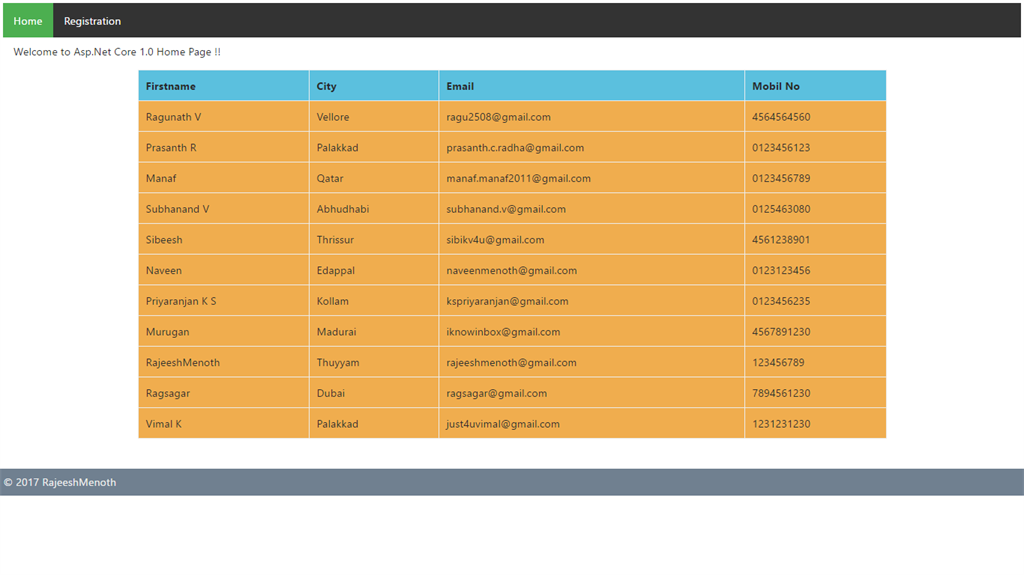The image size is (1024, 575).
Task: Click the city Kollam
Action: coord(333,301)
